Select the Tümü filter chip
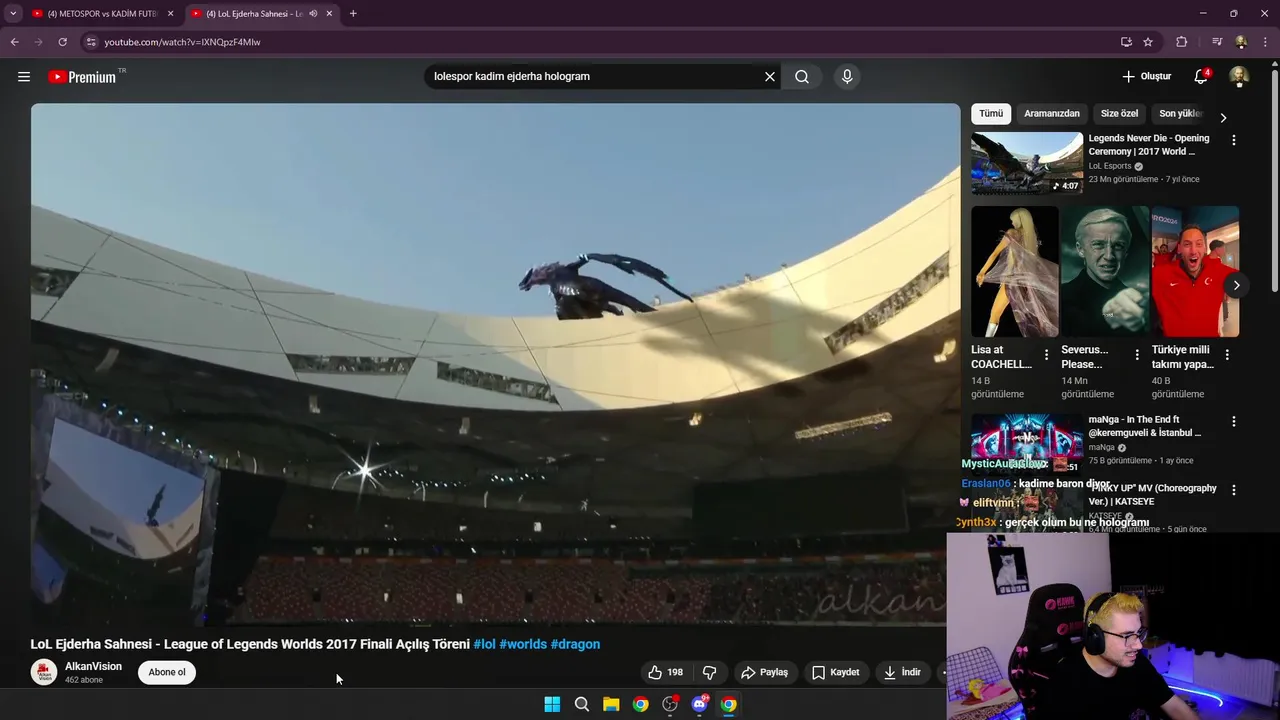Screen dimensions: 1280x720 [991, 114]
